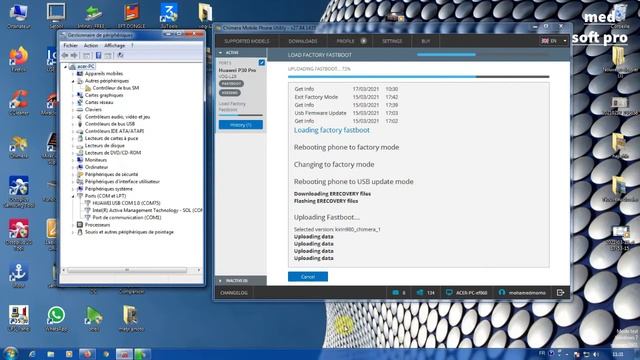This screenshot has width=640, height=360.
Task: Open the Settings tab in Chimera
Action: click(x=392, y=41)
